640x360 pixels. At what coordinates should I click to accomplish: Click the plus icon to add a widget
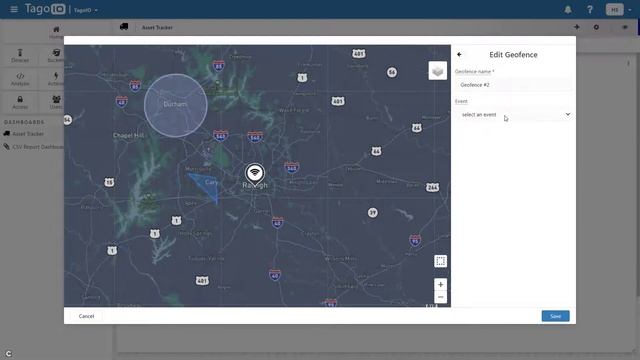[x=576, y=27]
